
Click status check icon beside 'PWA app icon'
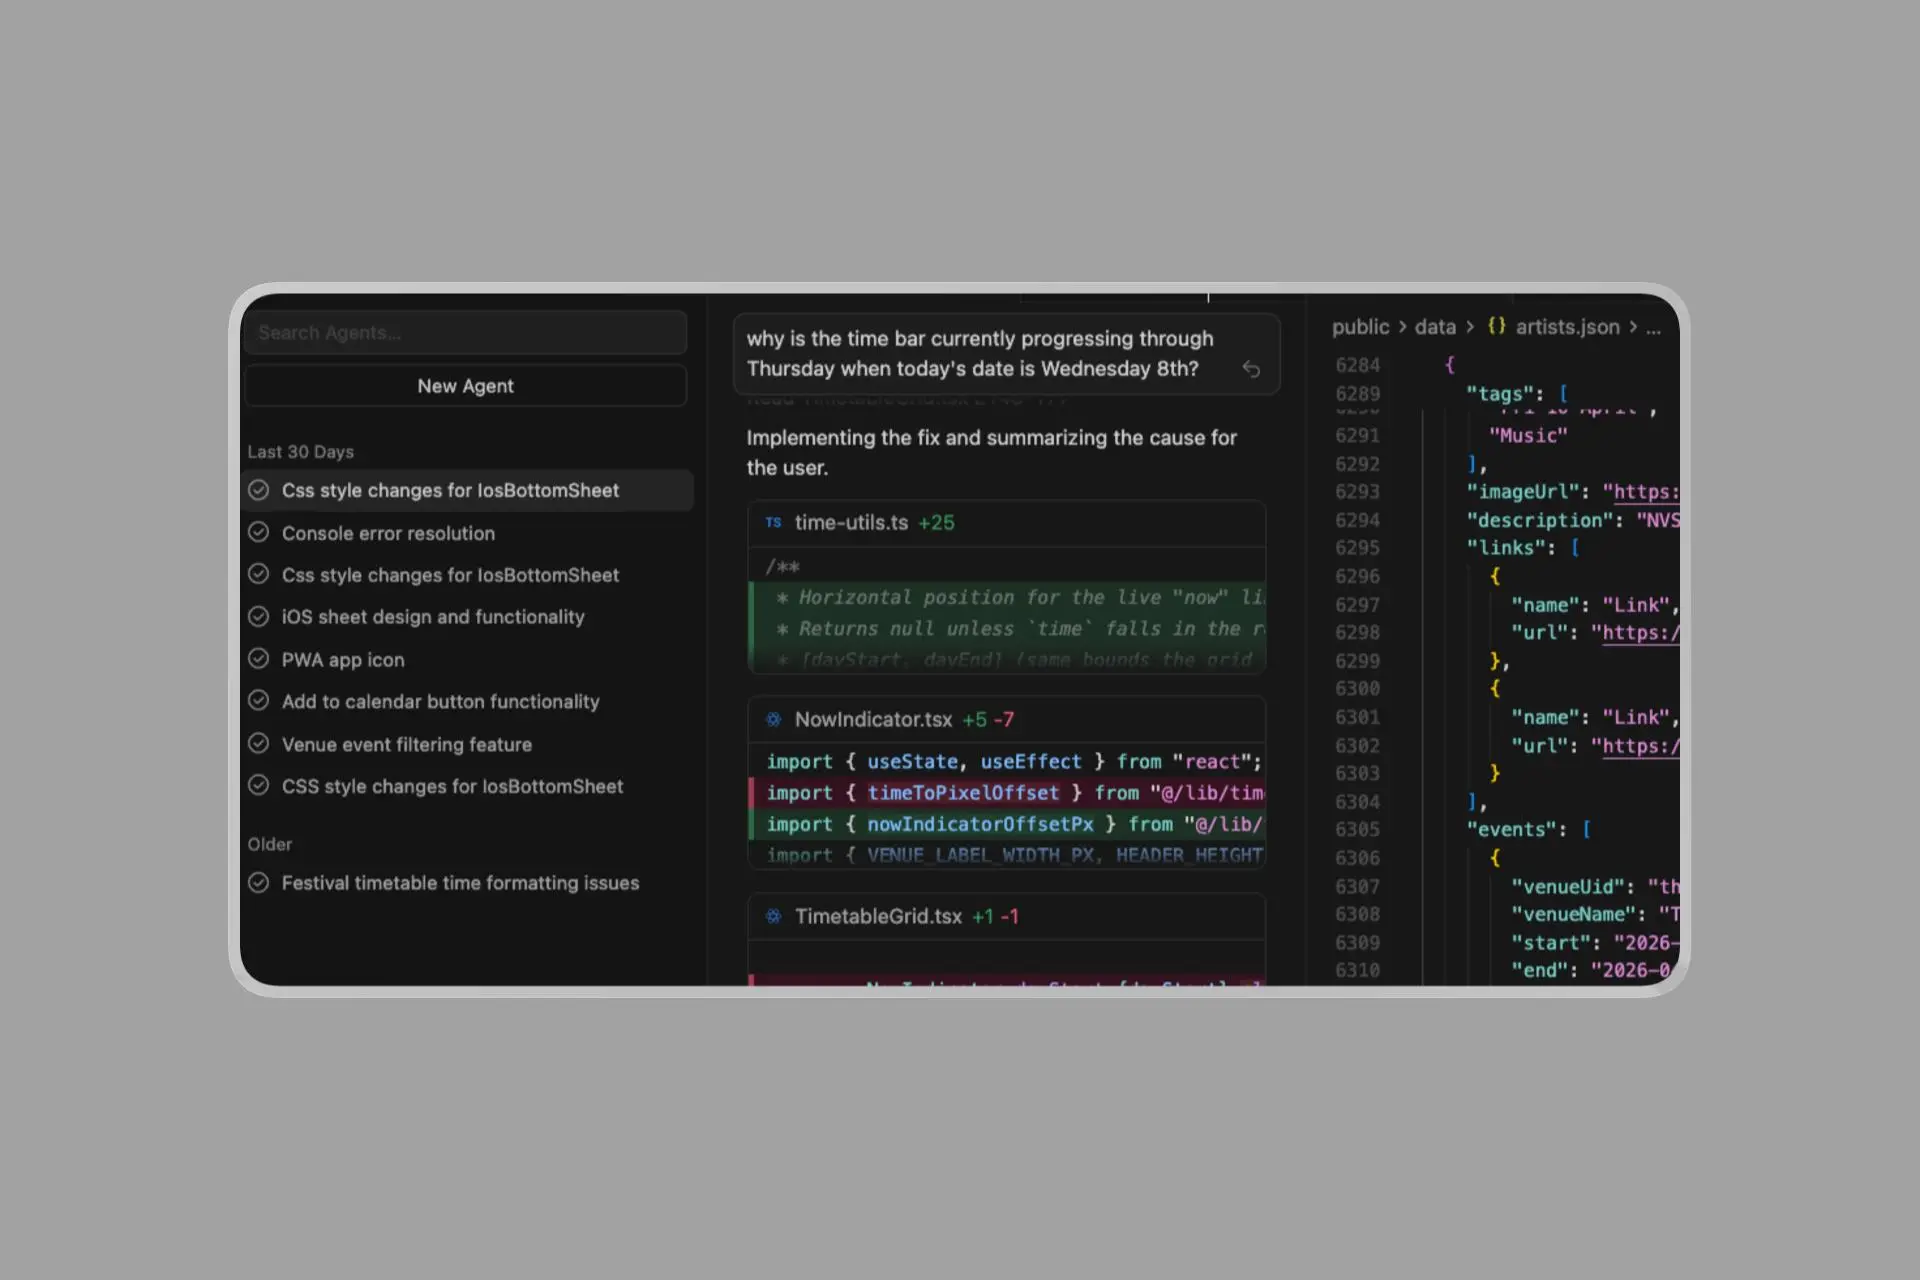259,659
